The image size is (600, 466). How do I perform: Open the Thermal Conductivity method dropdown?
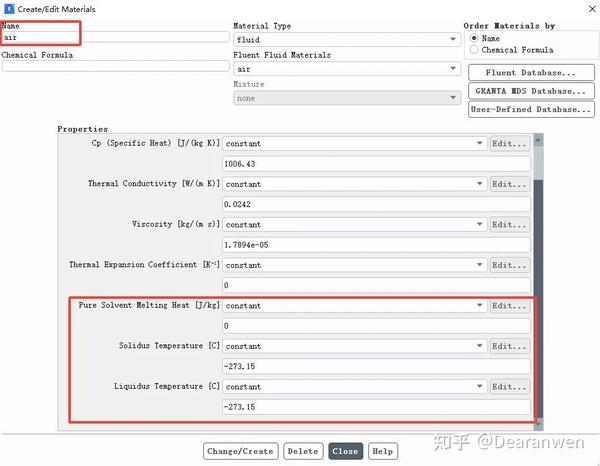pyautogui.click(x=354, y=184)
